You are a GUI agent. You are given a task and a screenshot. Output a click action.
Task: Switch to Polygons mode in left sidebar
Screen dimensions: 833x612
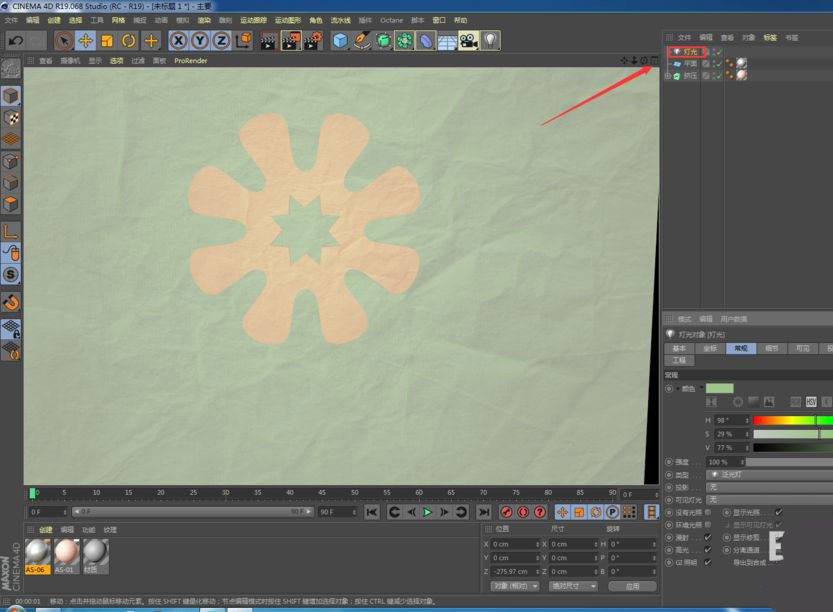pyautogui.click(x=11, y=204)
